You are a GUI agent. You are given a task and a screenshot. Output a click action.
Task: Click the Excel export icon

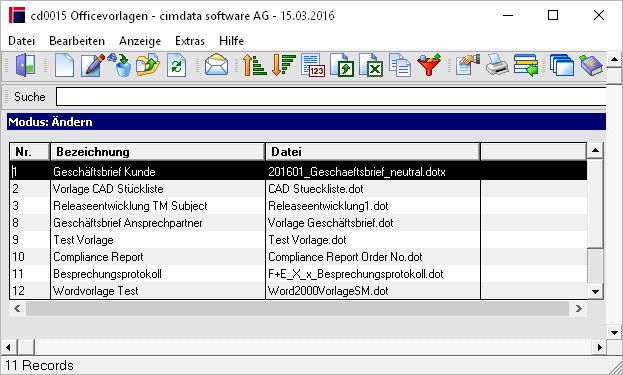point(371,65)
